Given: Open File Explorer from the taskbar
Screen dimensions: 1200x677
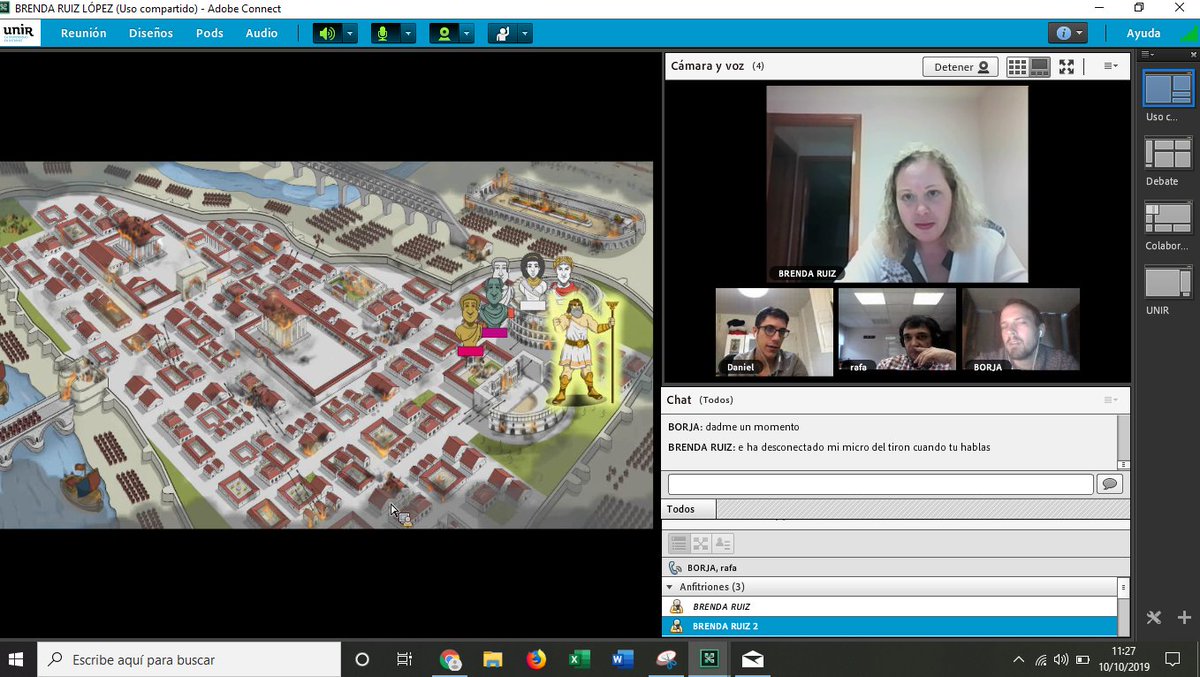Looking at the screenshot, I should point(493,659).
